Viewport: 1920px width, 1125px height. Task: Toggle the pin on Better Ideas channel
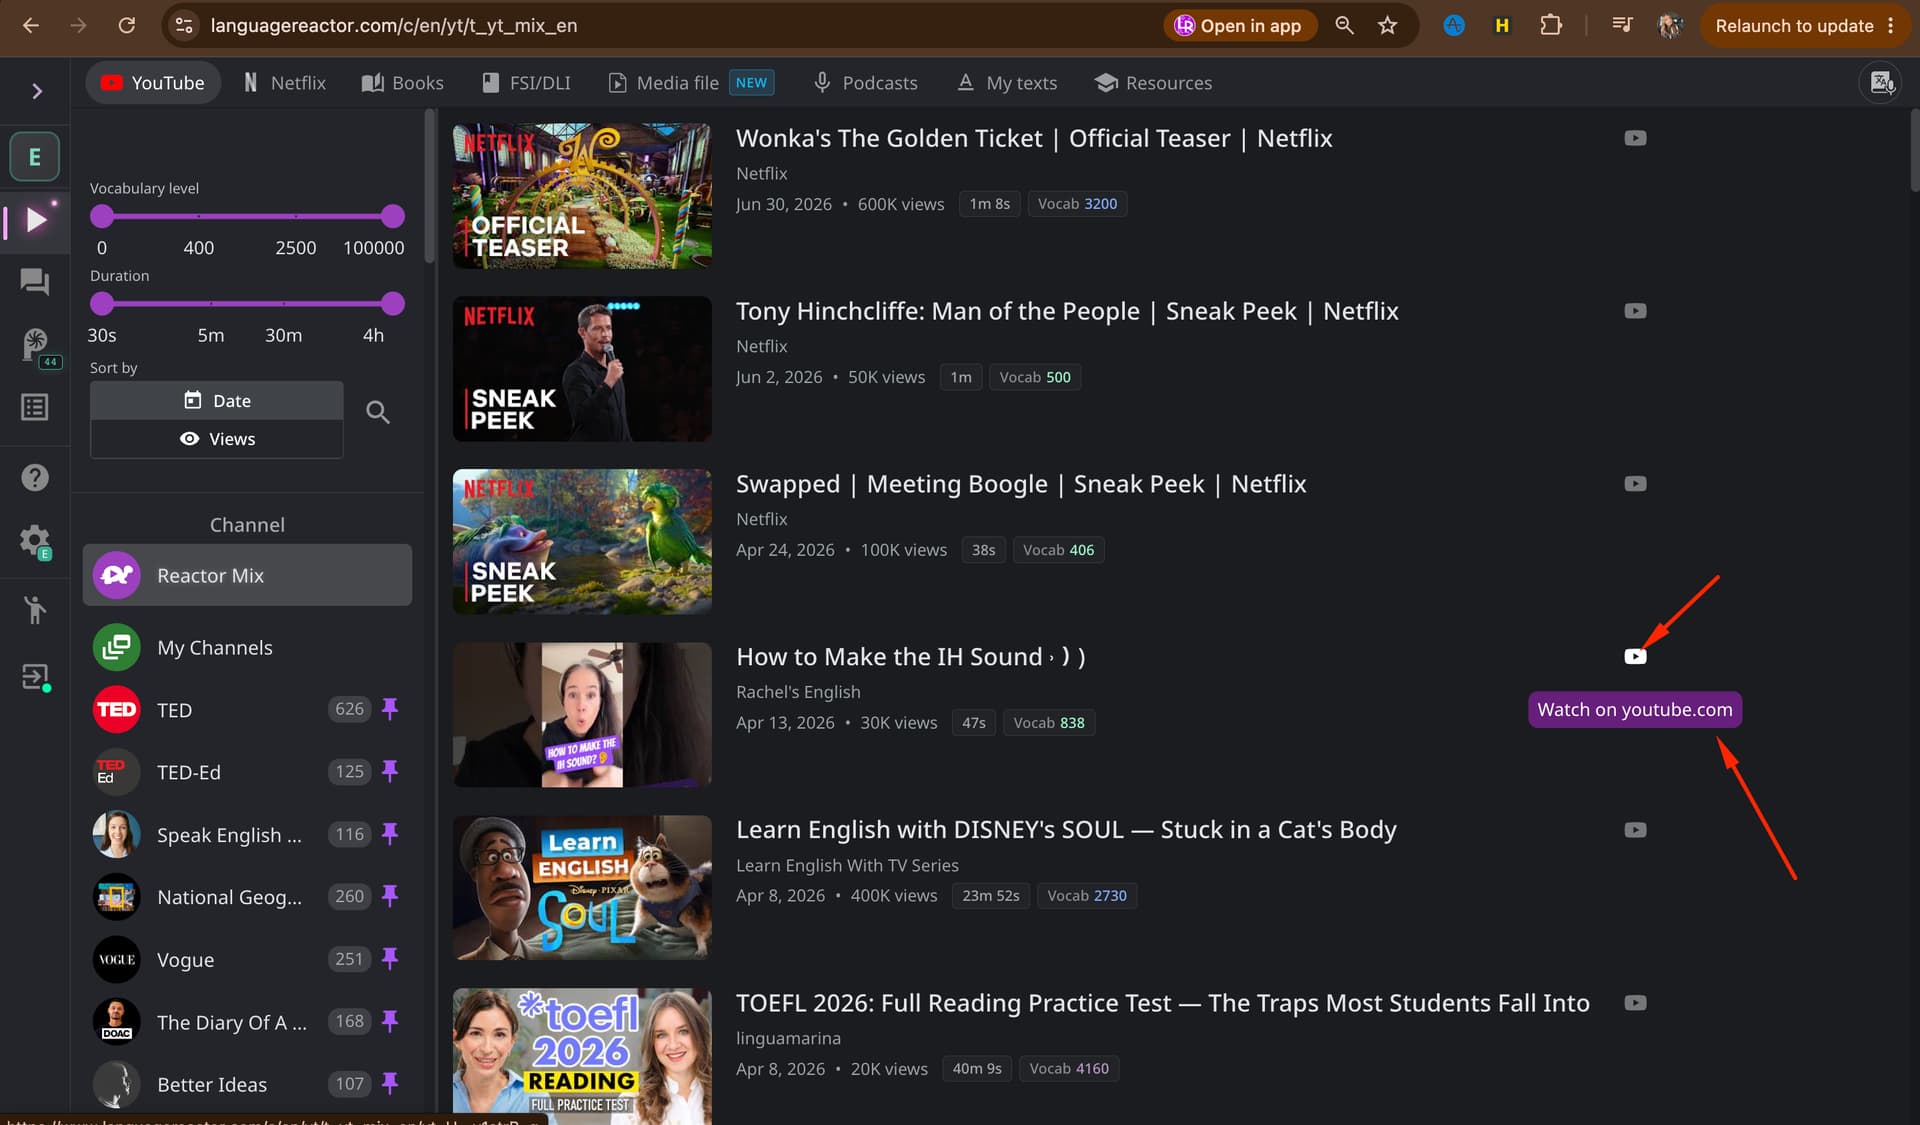(390, 1083)
